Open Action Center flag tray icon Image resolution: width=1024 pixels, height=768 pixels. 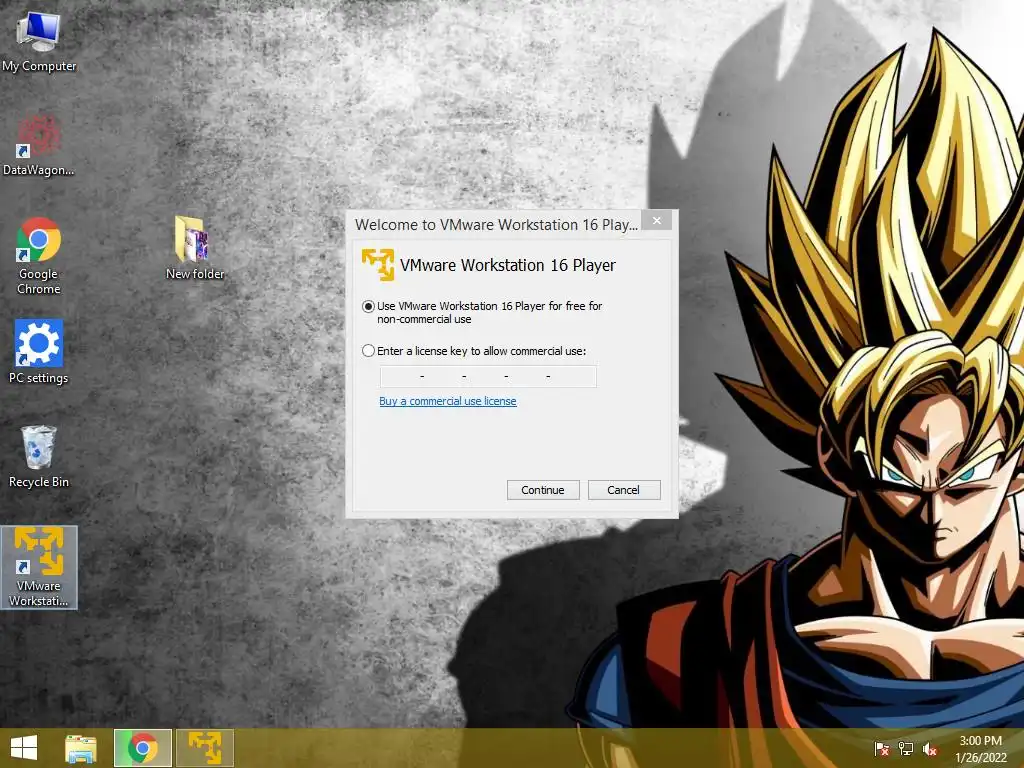(882, 748)
